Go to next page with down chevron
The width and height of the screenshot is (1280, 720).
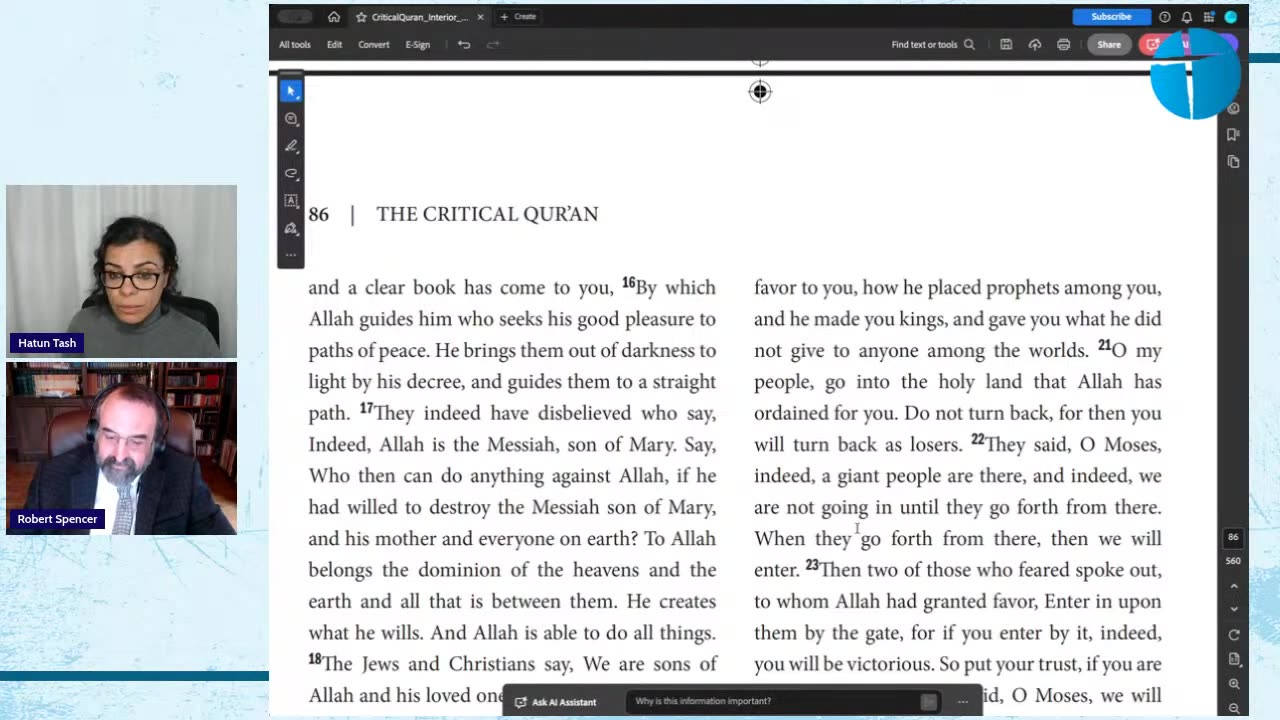[x=1233, y=609]
